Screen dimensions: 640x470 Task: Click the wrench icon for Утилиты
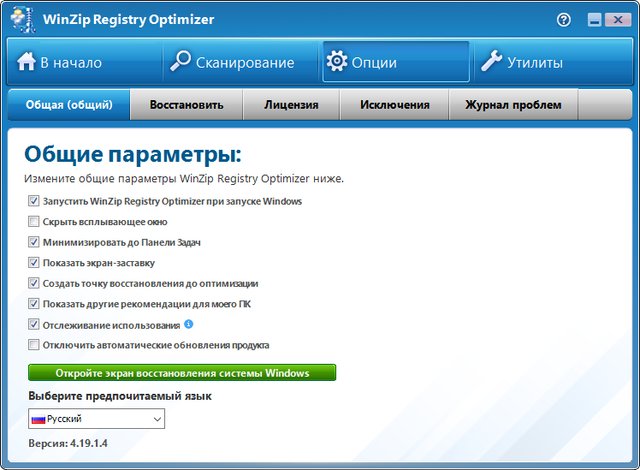pos(491,62)
